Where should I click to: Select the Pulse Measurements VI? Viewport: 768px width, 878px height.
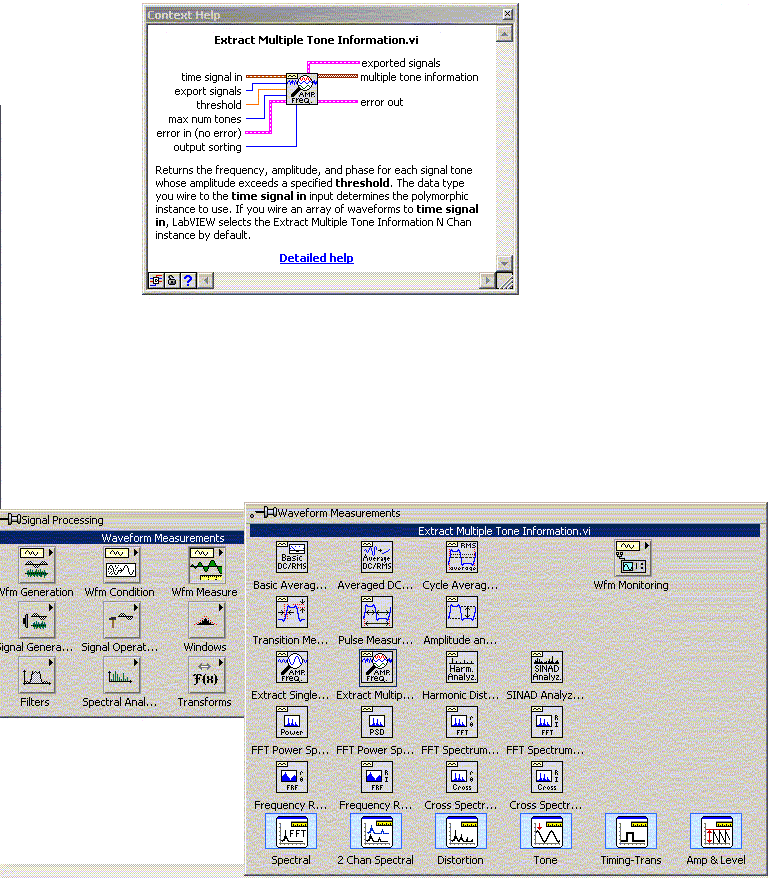point(377,611)
